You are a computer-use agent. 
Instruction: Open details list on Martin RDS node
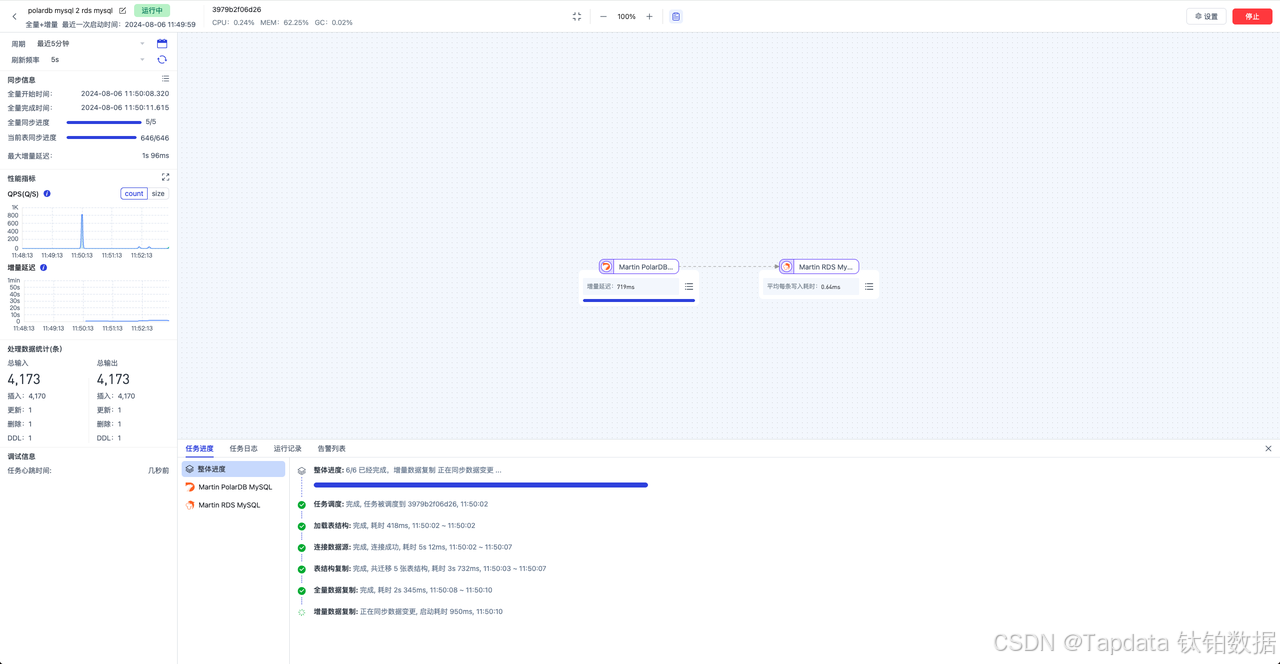[869, 287]
